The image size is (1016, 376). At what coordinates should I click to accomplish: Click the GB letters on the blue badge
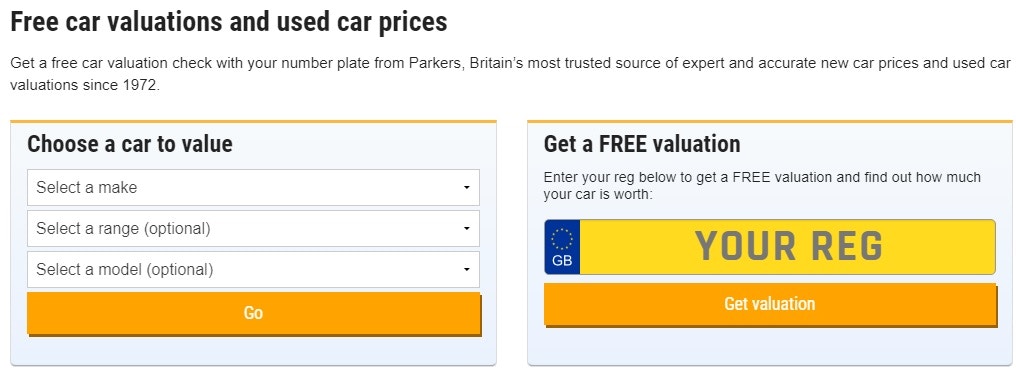coord(562,261)
